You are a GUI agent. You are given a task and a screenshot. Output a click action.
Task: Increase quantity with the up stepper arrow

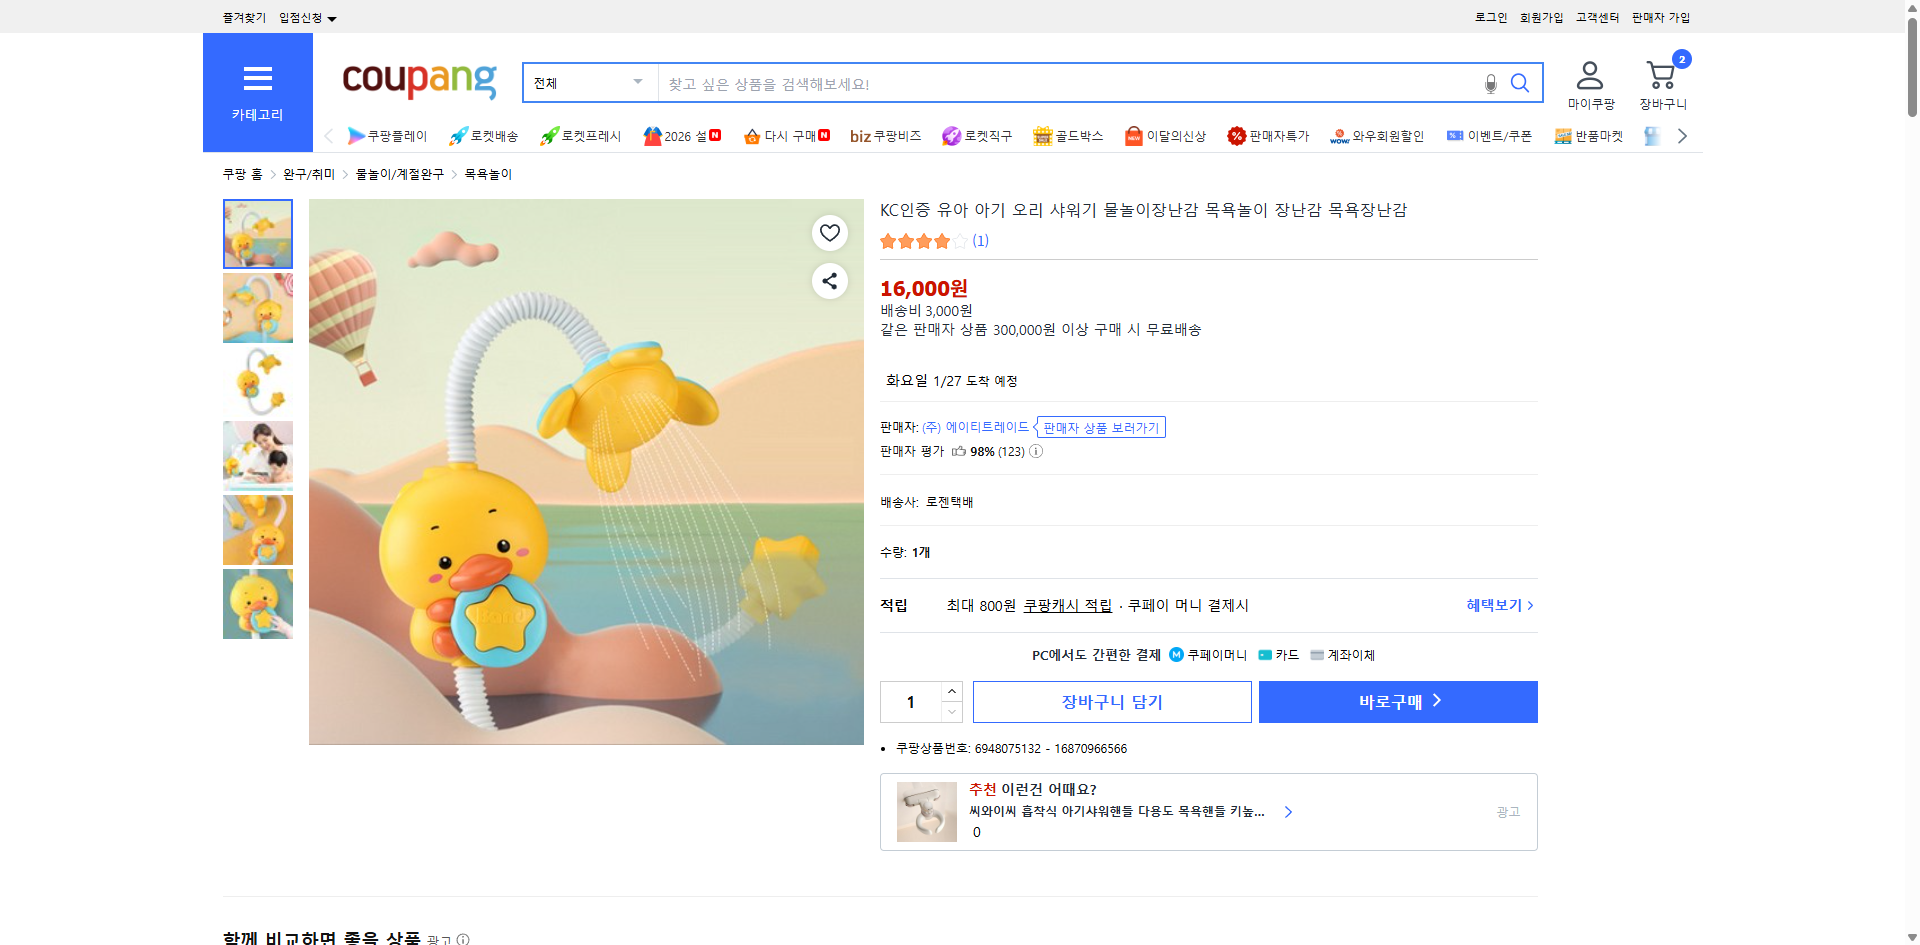tap(951, 691)
